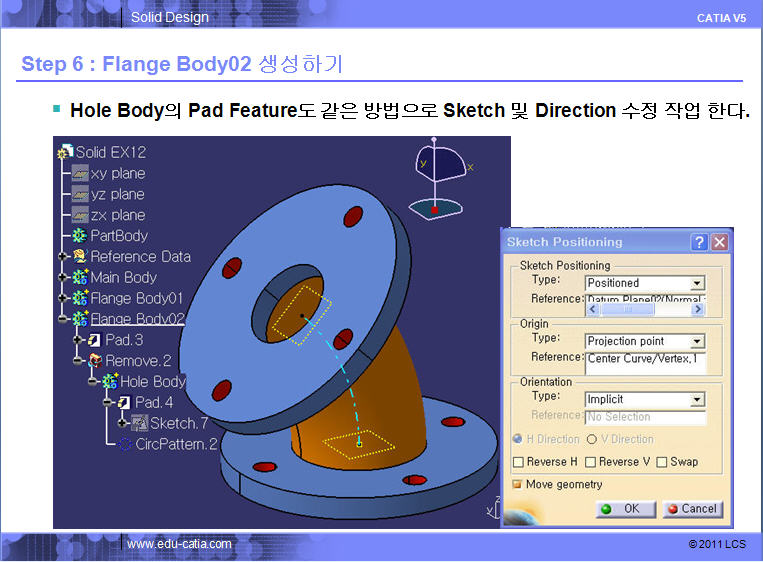Check the Swap option
The height and width of the screenshot is (562, 763).
point(662,462)
